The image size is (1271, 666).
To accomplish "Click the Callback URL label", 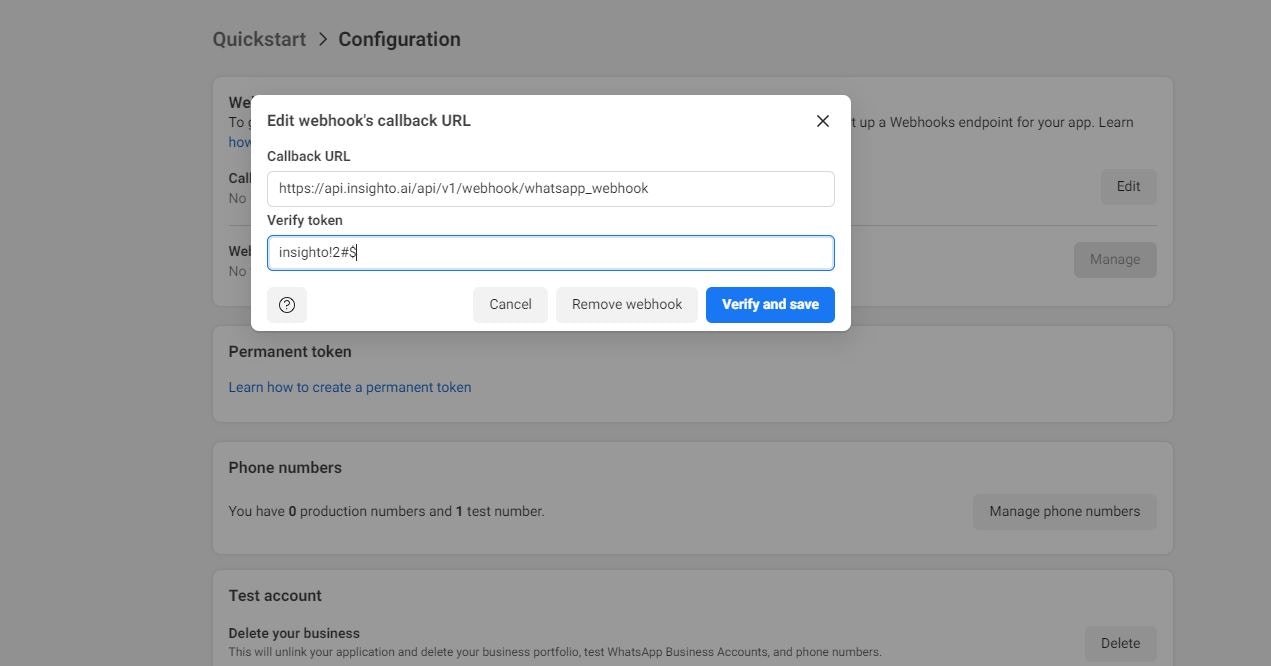I will tap(308, 156).
